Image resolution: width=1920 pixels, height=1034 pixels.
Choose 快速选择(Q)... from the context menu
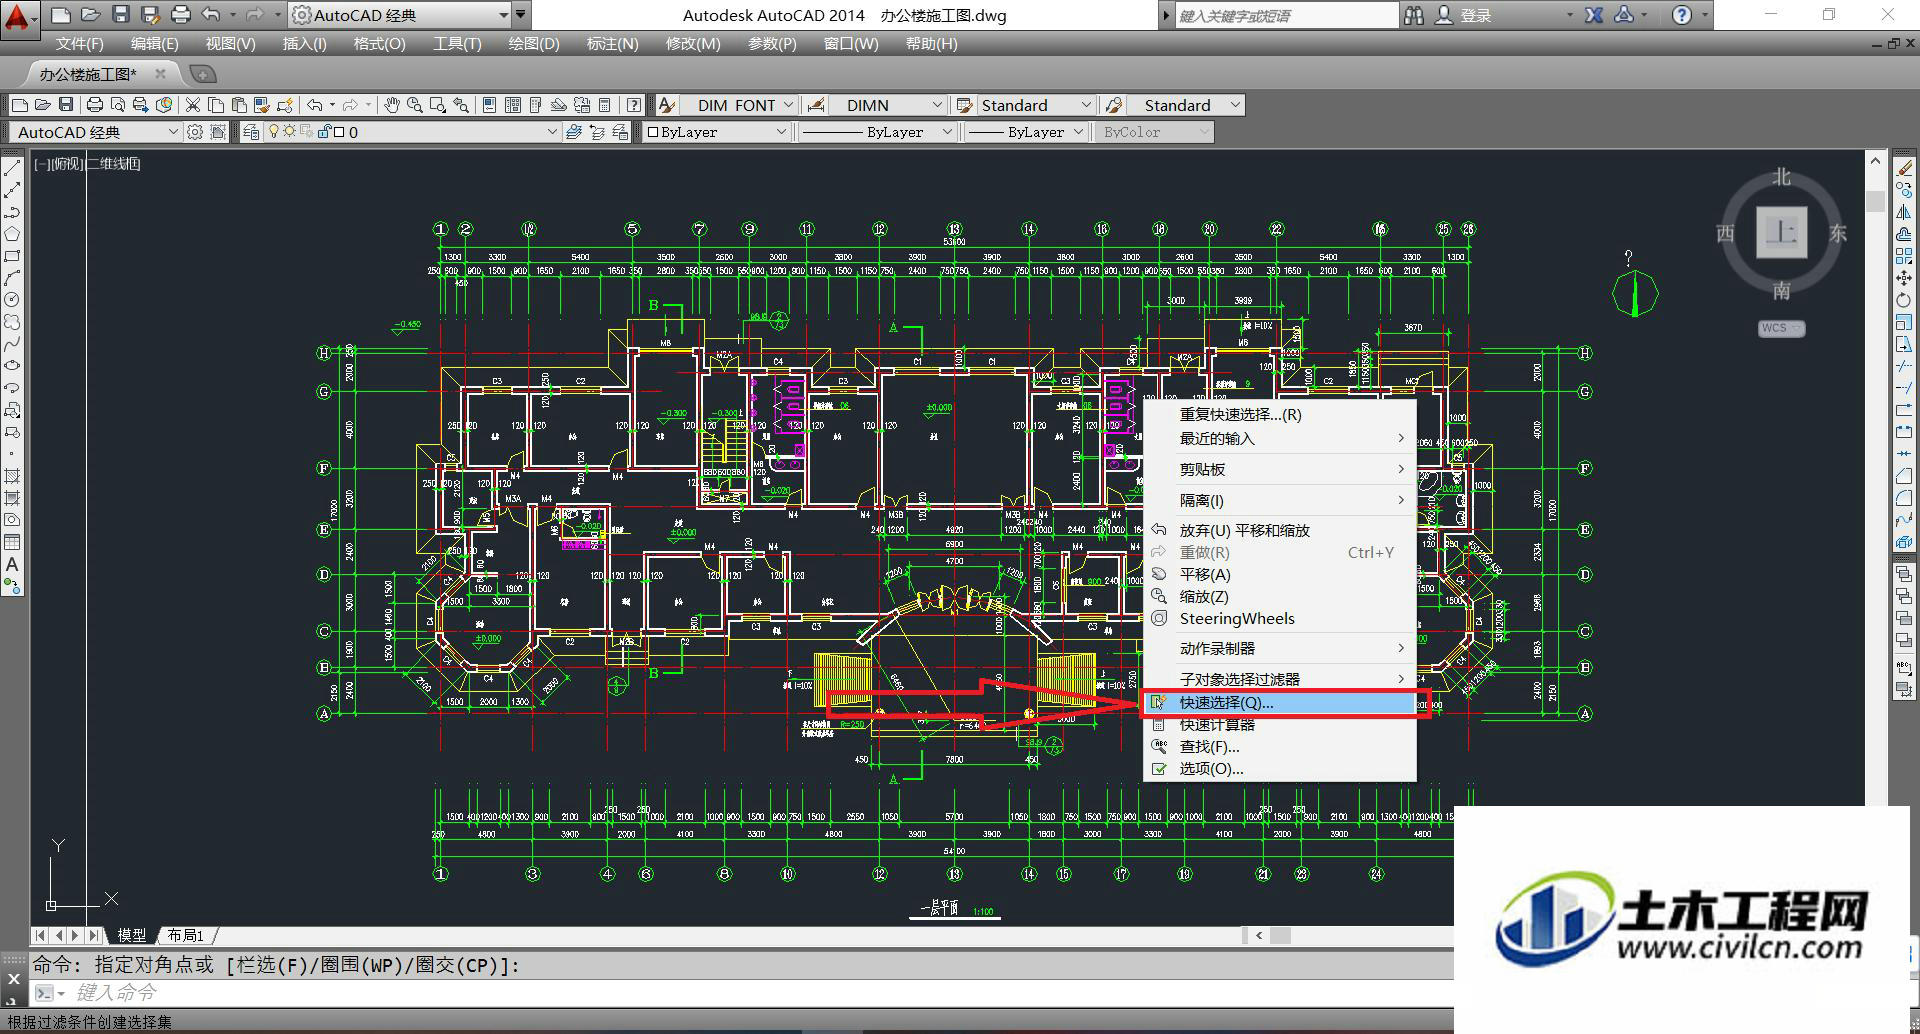(1280, 703)
